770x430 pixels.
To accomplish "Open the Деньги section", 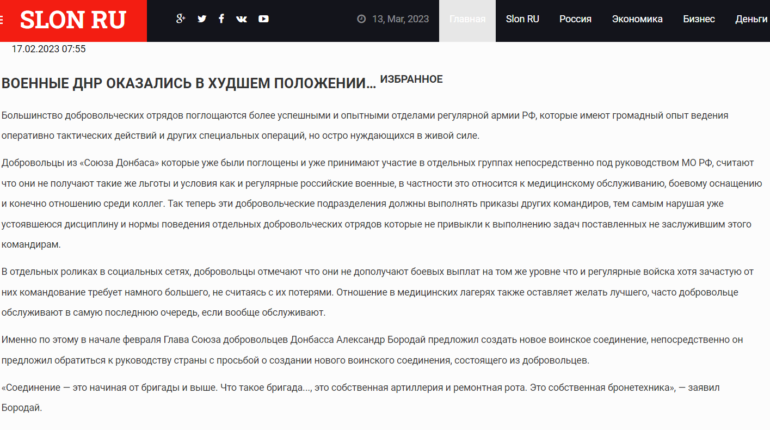I will (751, 19).
